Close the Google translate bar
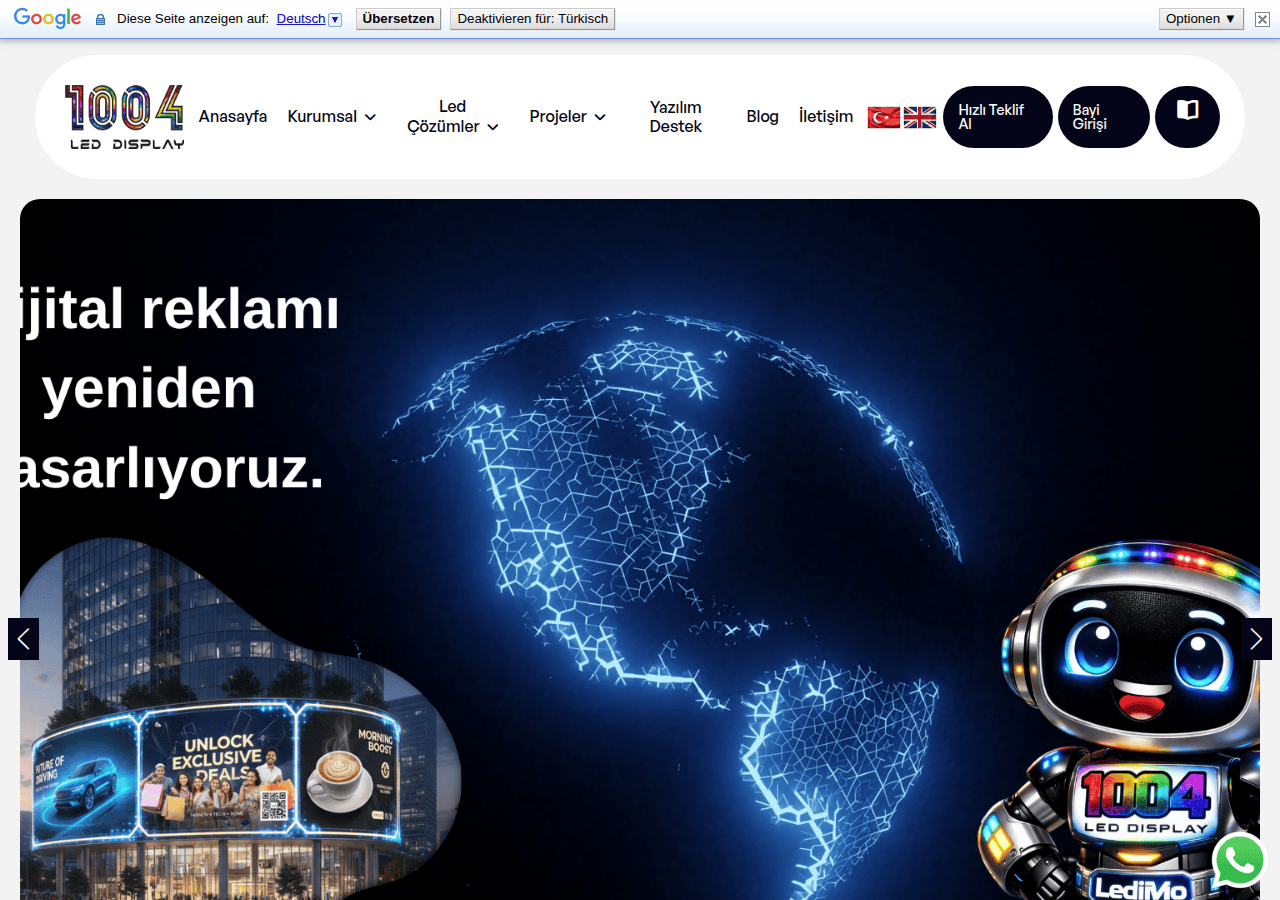Image resolution: width=1280 pixels, height=900 pixels. [1262, 19]
